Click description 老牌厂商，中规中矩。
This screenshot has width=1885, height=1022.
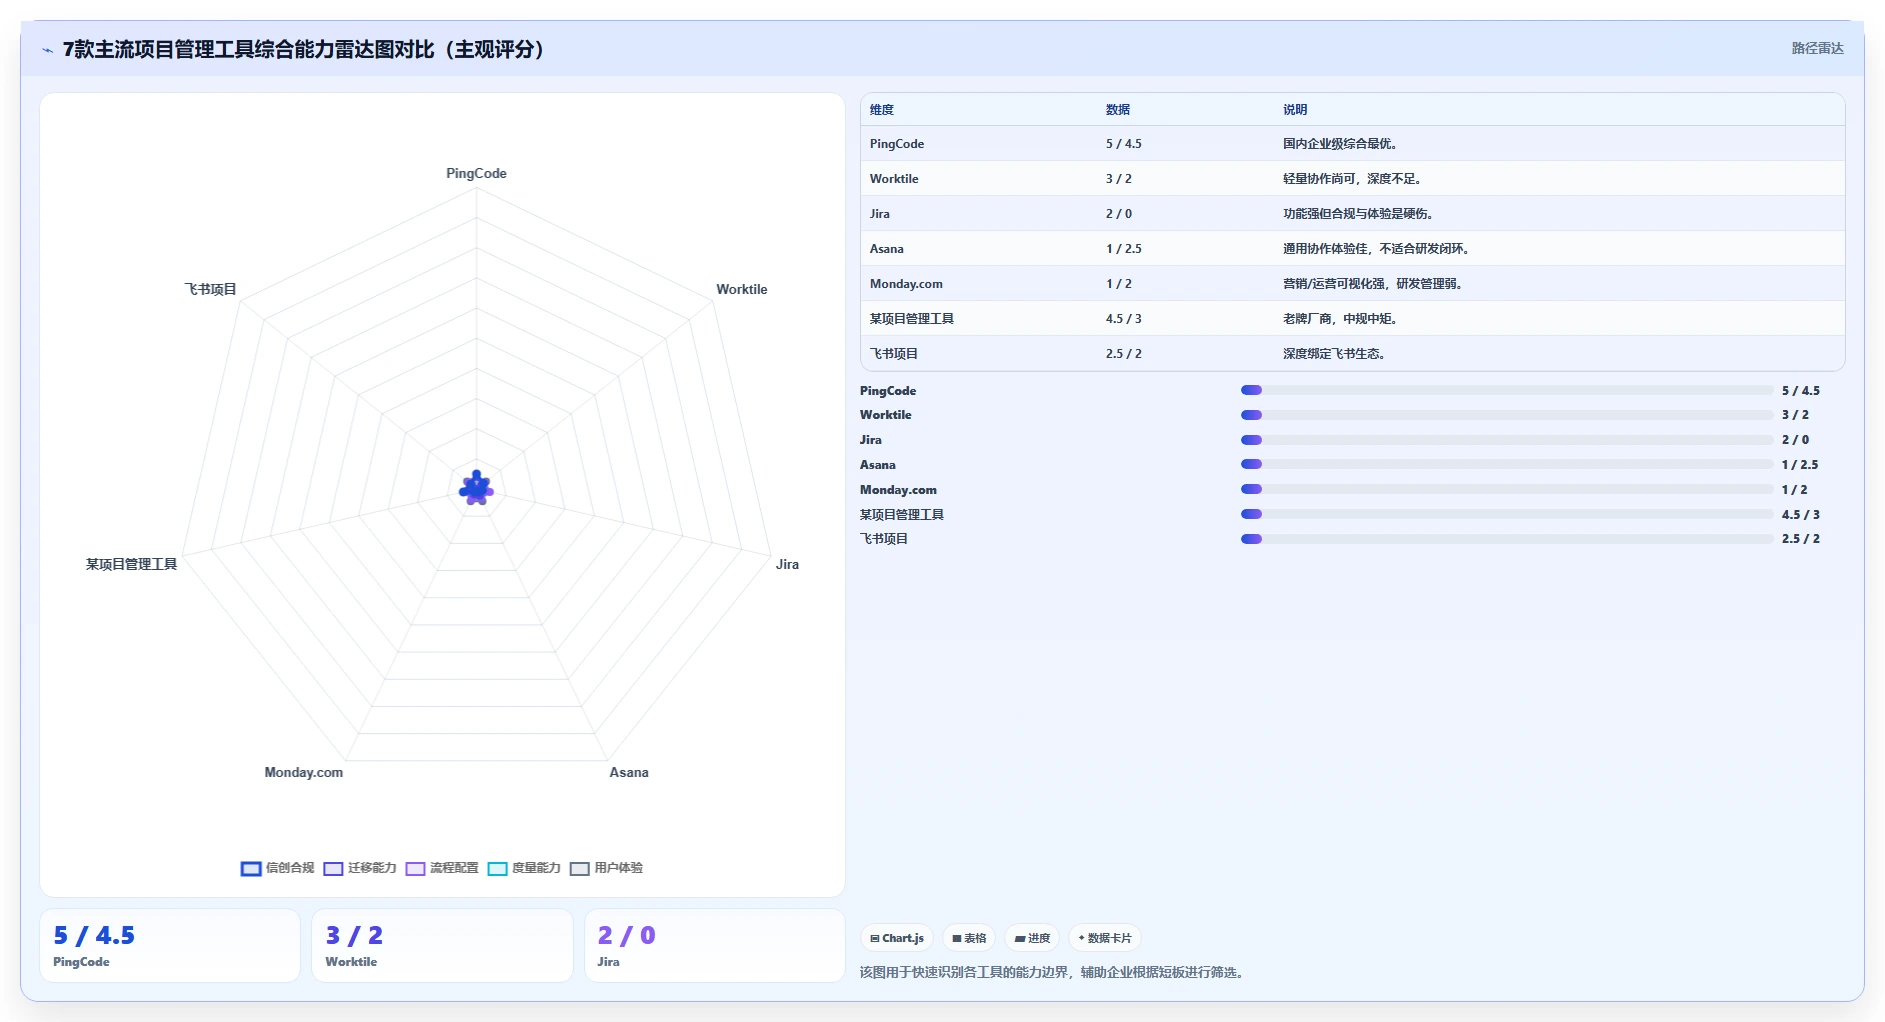pos(1341,319)
